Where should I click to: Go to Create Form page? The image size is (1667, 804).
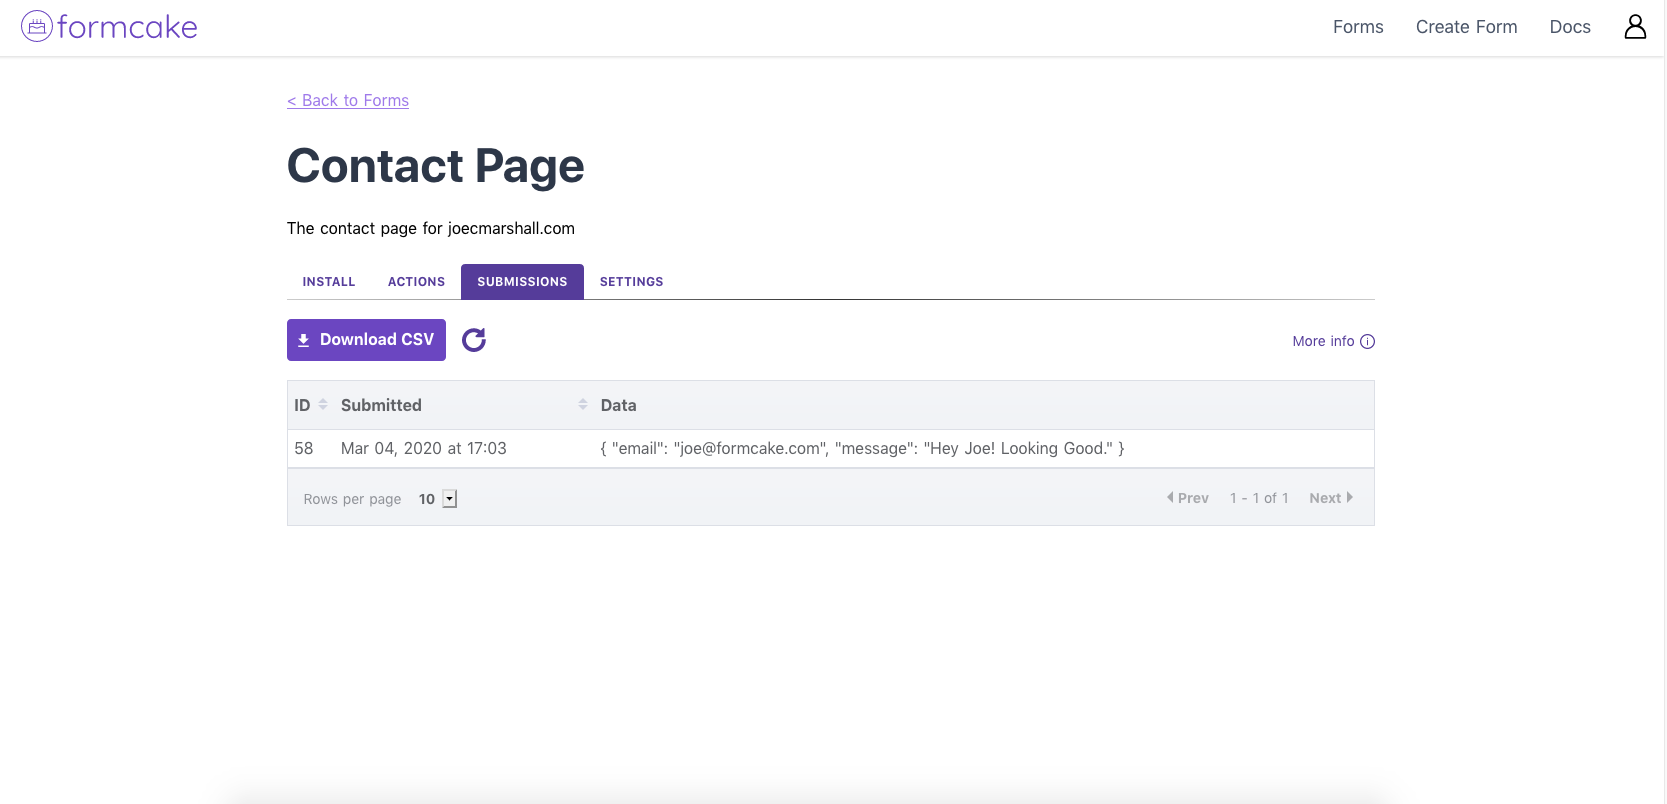coord(1466,27)
